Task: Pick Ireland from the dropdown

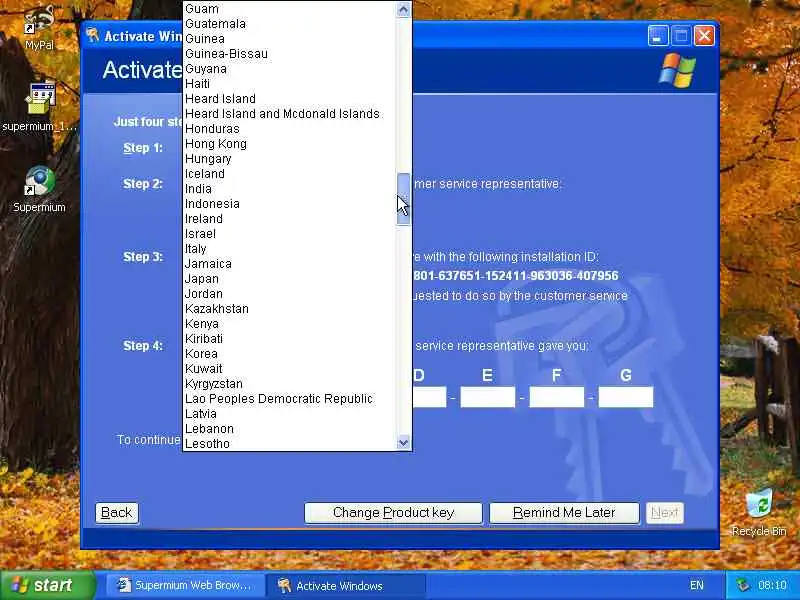Action: pos(290,219)
